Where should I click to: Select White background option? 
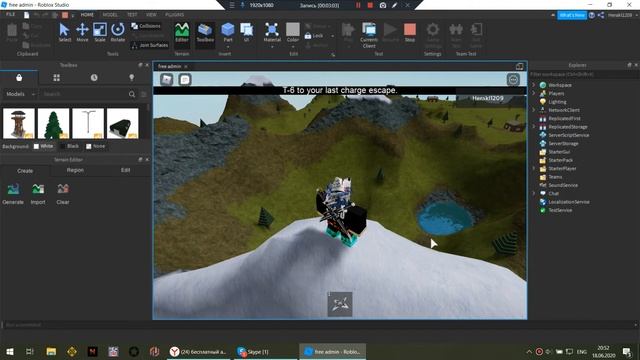(x=43, y=146)
